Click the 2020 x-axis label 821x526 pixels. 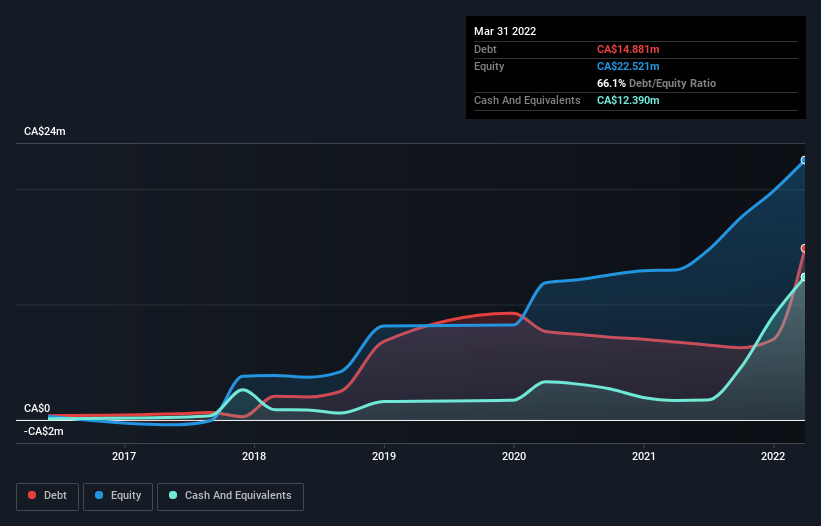click(514, 456)
